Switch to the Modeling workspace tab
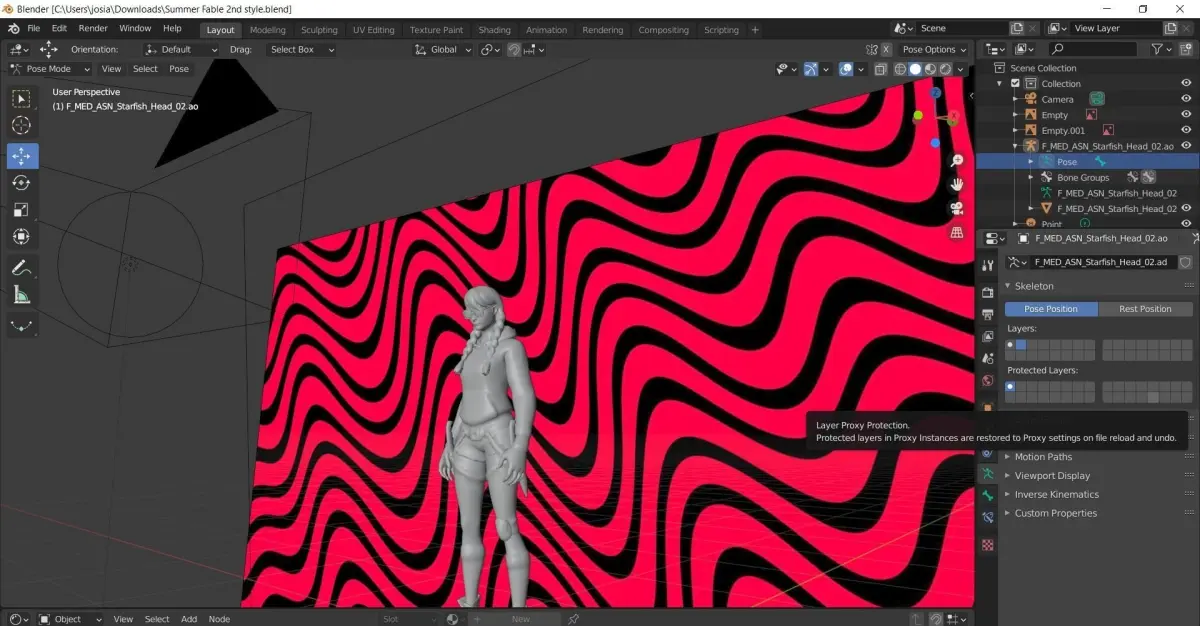The image size is (1200, 626). coord(267,30)
